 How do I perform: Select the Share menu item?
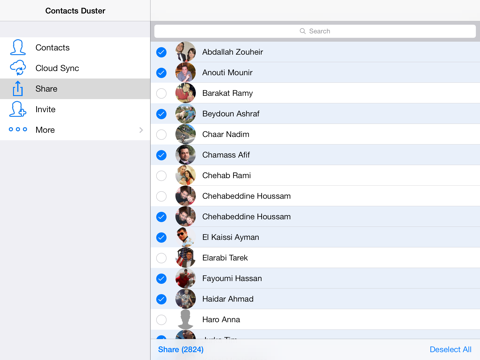[x=46, y=89]
